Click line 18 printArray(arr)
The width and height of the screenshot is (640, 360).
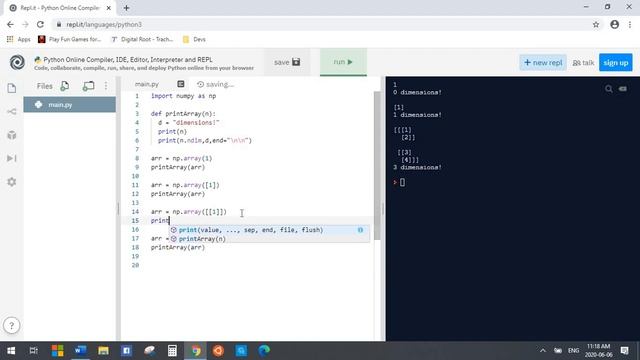click(178, 247)
